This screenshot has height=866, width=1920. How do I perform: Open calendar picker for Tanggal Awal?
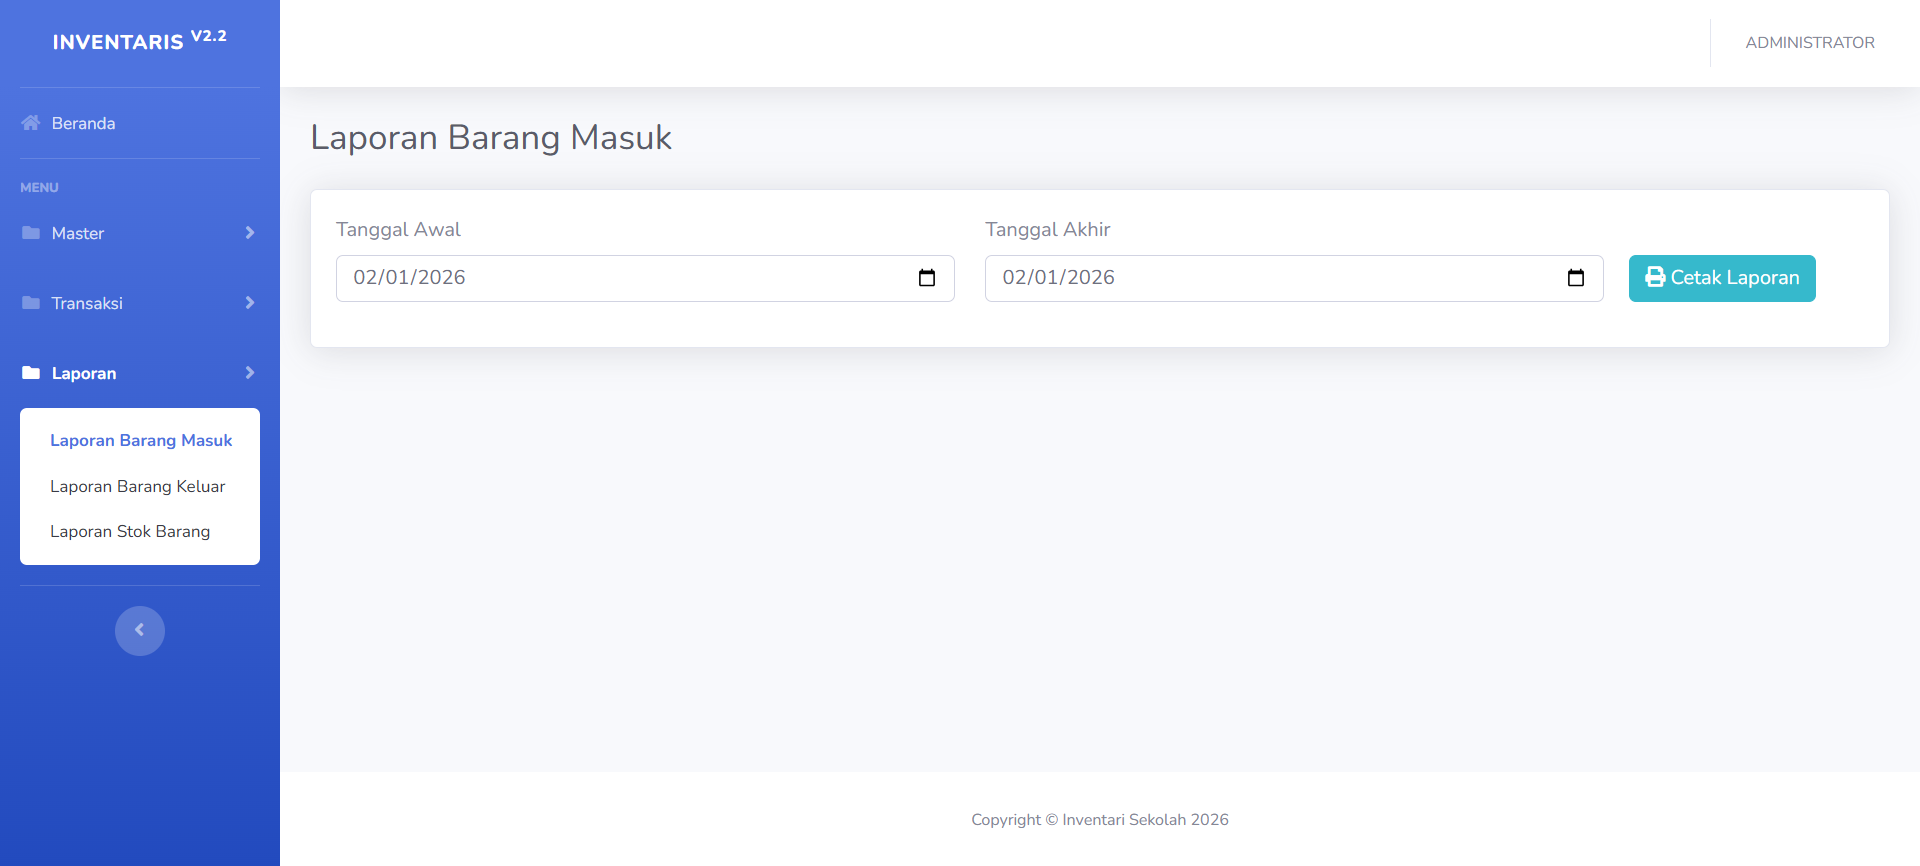coord(926,278)
